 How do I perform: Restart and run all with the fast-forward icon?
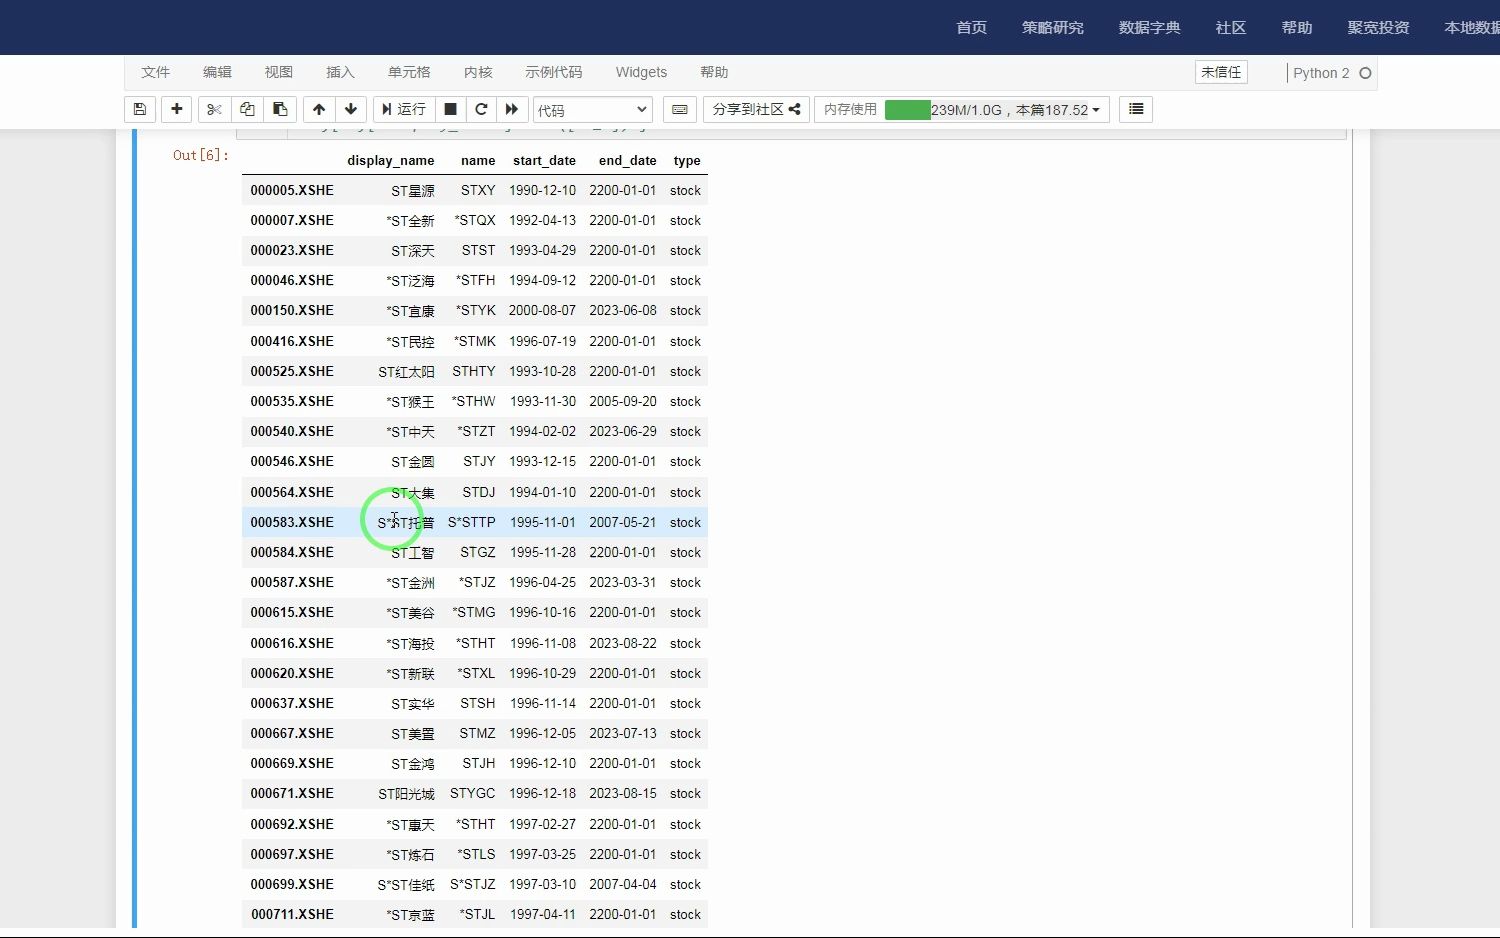[x=512, y=109]
